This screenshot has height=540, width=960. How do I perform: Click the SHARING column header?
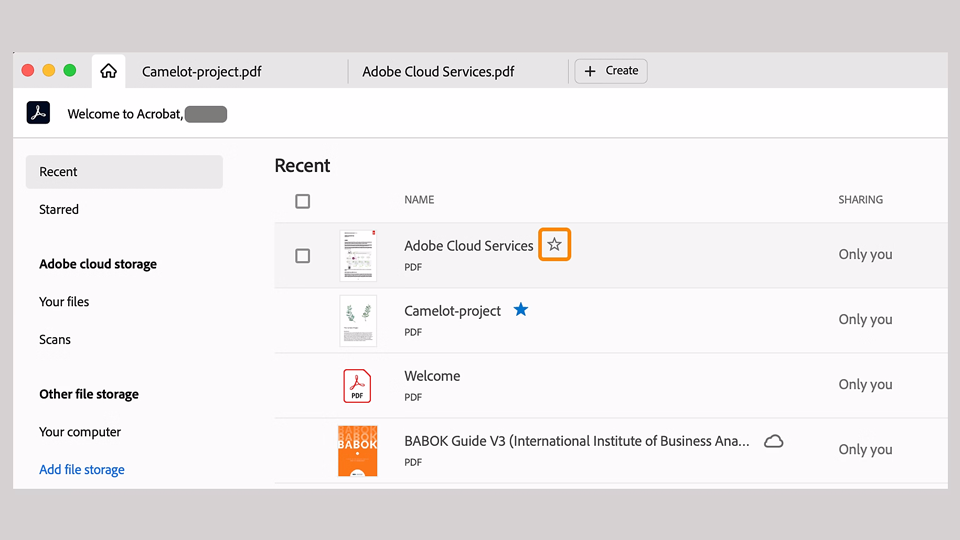[861, 200]
